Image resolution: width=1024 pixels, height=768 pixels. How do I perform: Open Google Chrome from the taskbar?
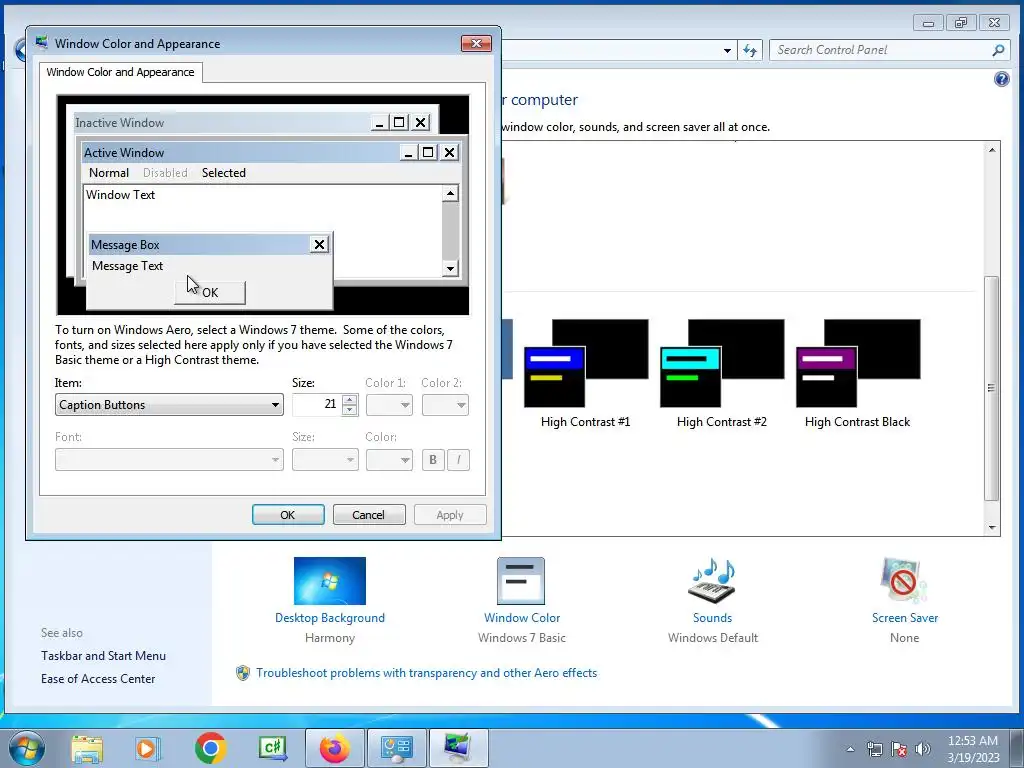click(x=210, y=748)
